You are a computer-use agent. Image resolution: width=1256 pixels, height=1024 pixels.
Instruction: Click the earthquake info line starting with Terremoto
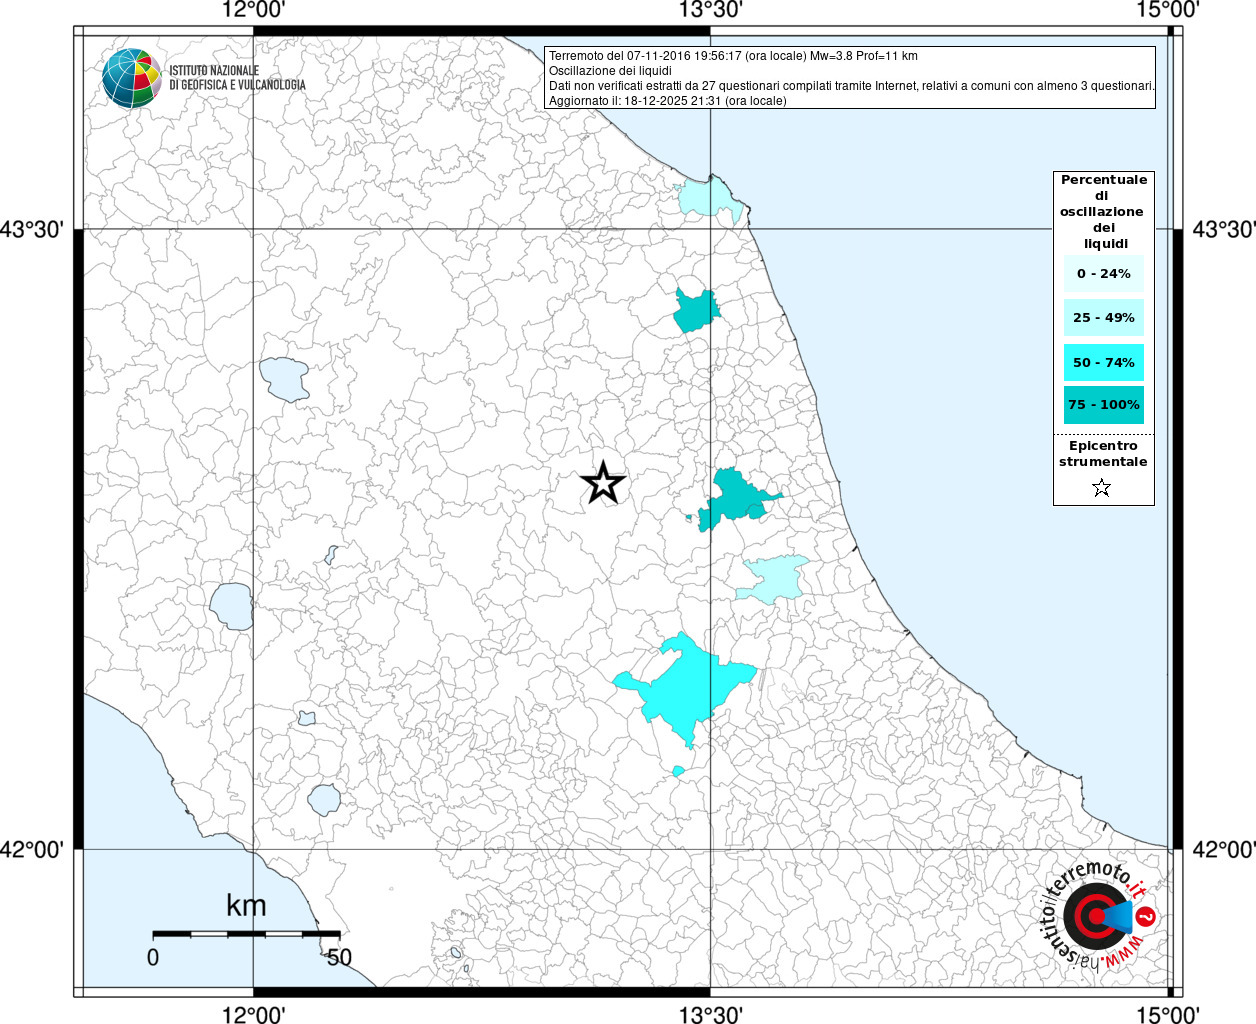[733, 56]
